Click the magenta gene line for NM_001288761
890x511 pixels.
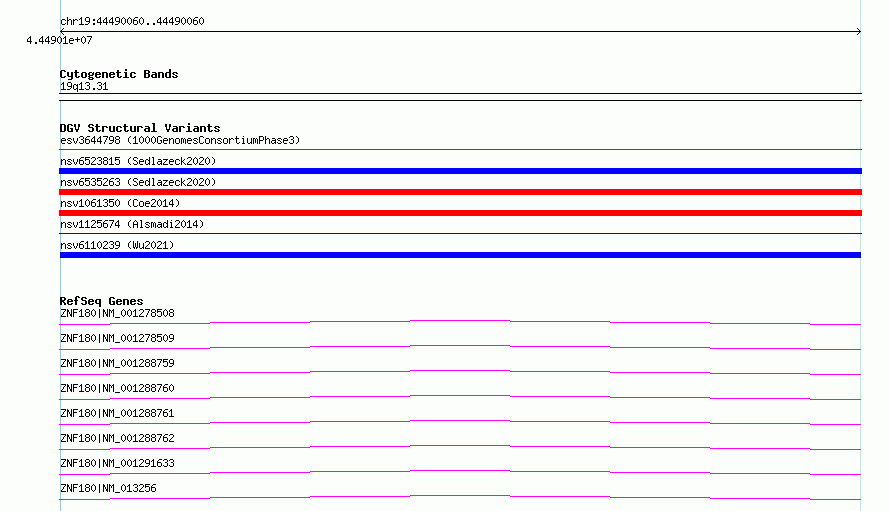(x=460, y=422)
